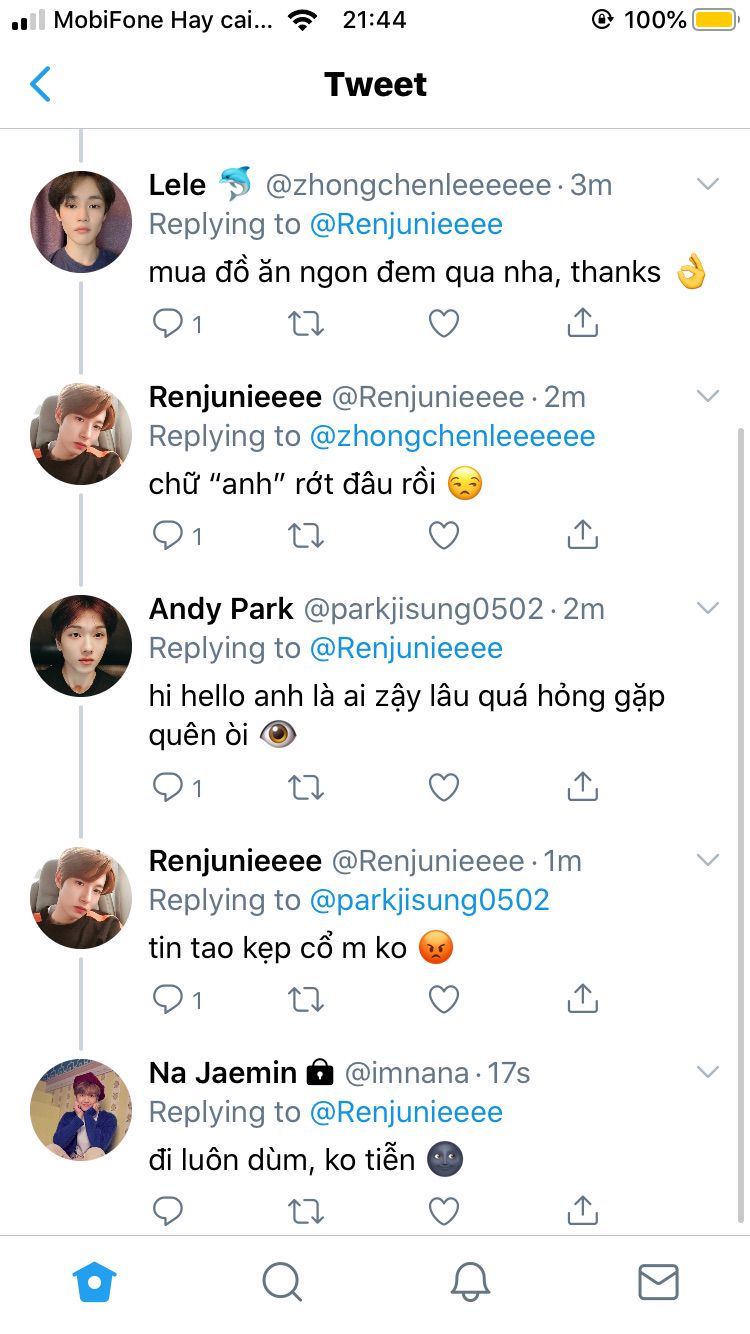Open the Search tab magnifier icon

click(282, 1281)
